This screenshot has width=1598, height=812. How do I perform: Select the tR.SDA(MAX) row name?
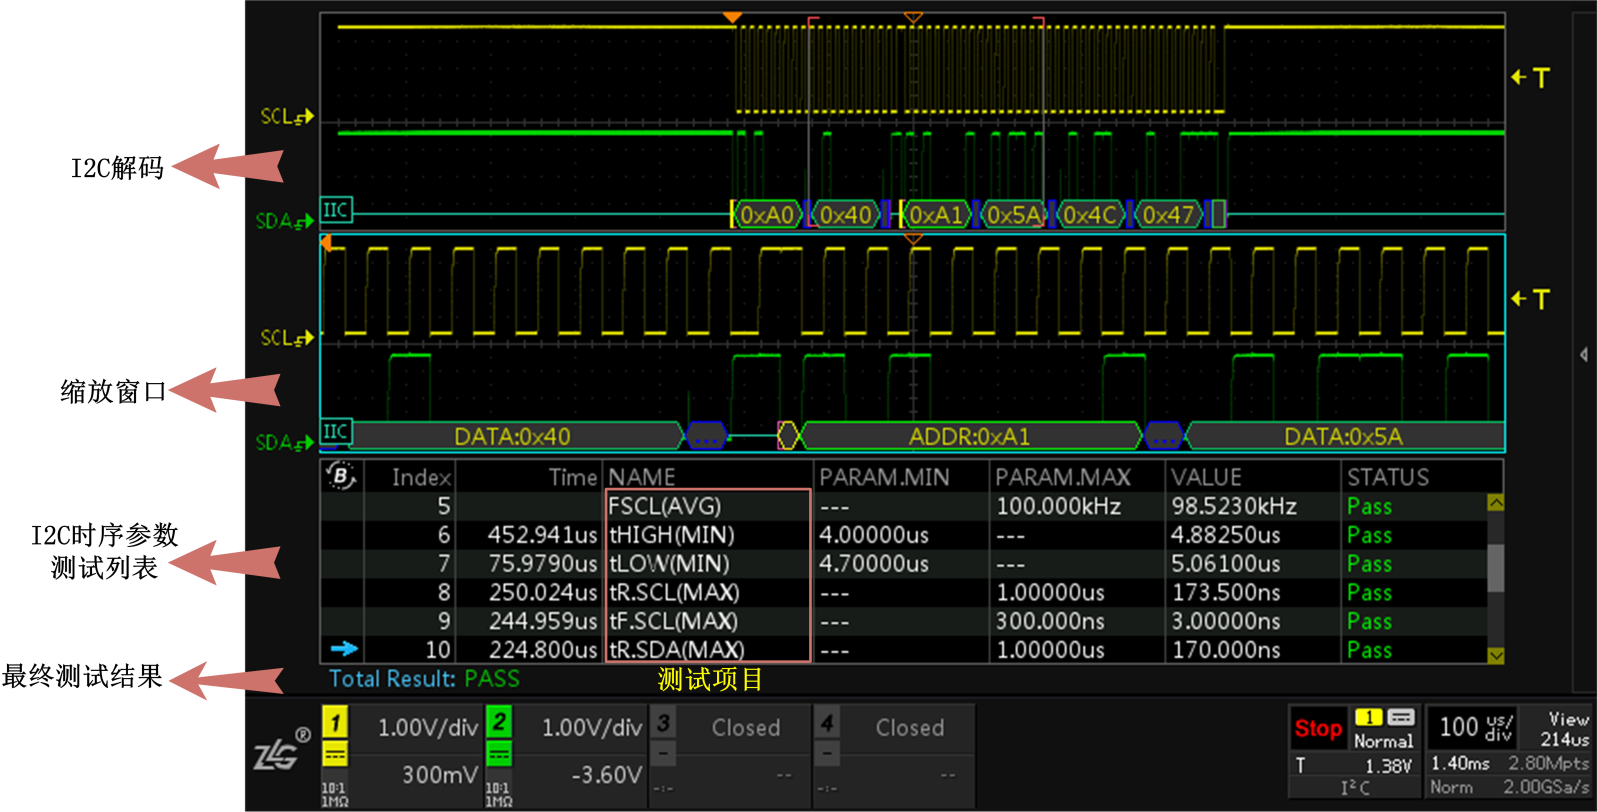677,650
